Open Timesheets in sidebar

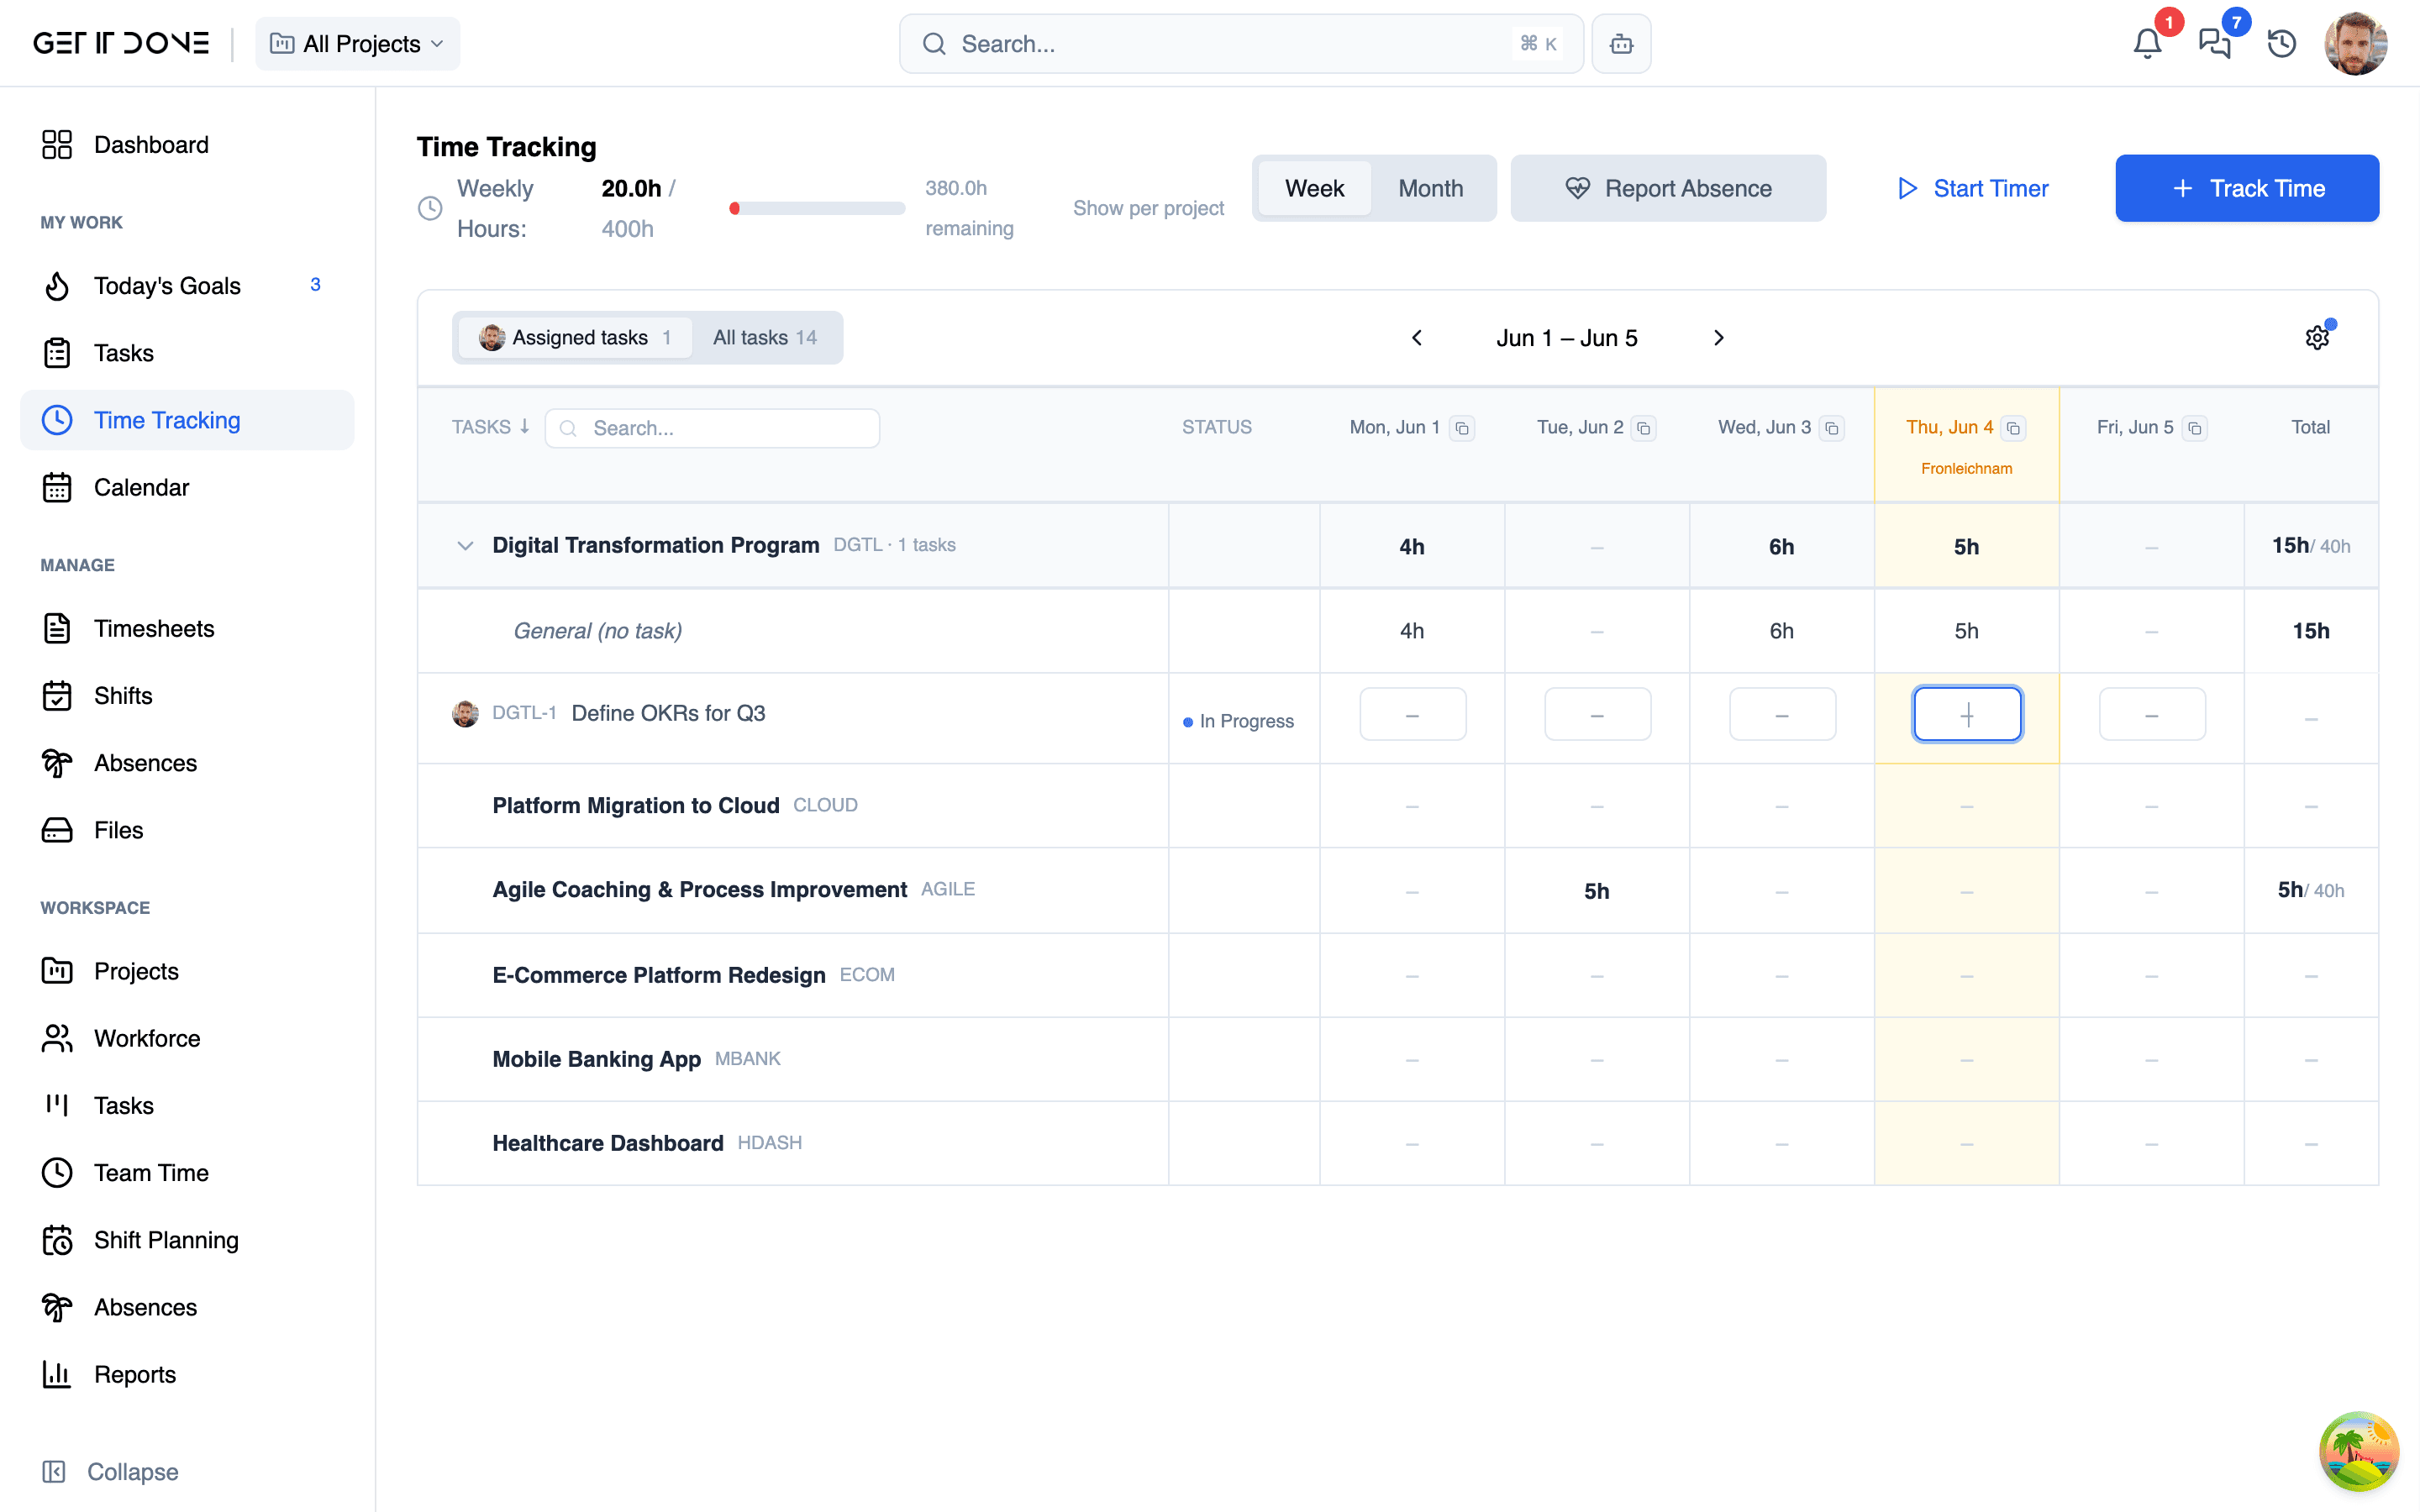coord(187,628)
